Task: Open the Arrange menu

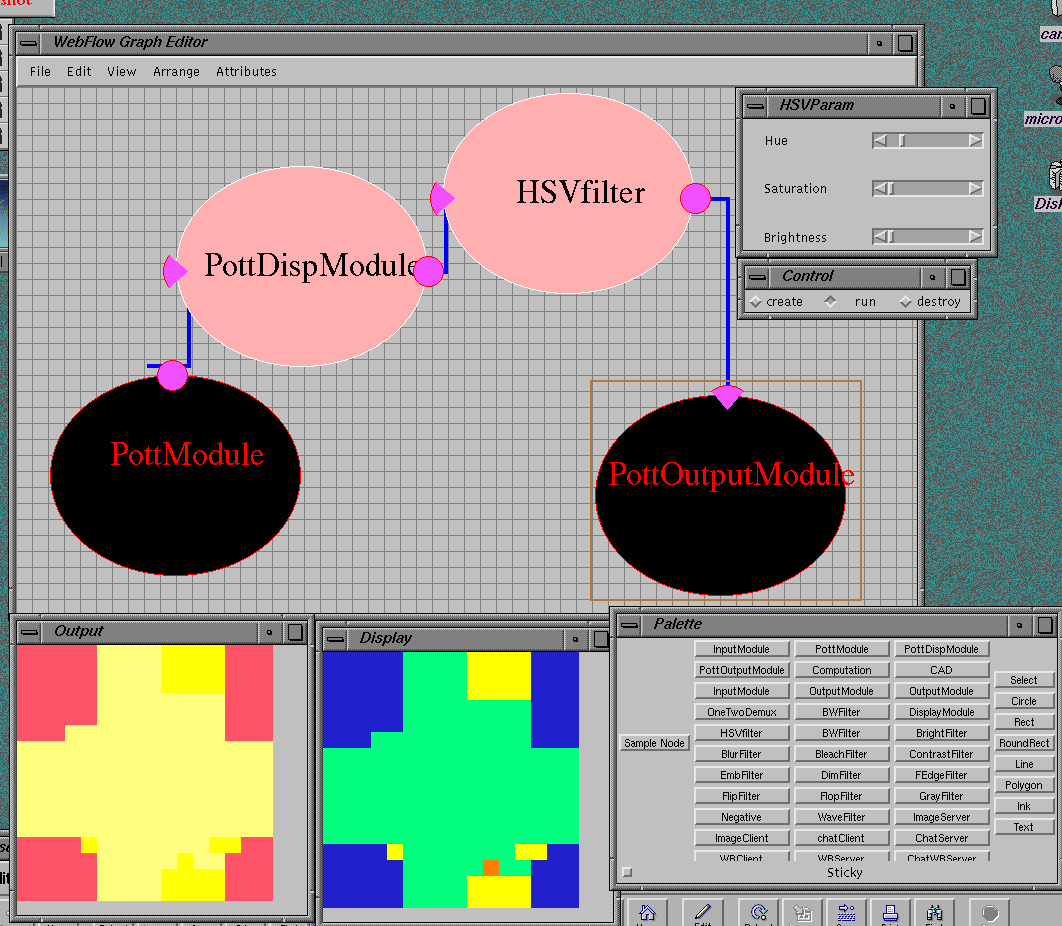Action: click(176, 71)
